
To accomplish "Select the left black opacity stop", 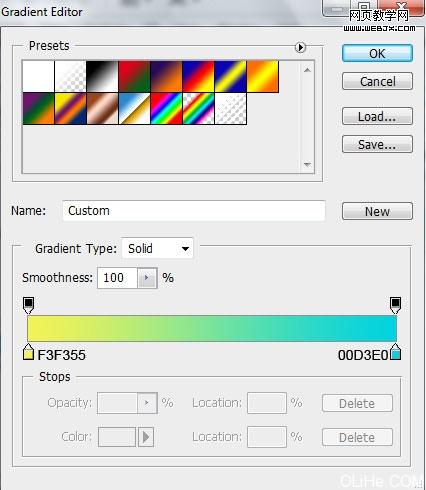I will pyautogui.click(x=28, y=305).
